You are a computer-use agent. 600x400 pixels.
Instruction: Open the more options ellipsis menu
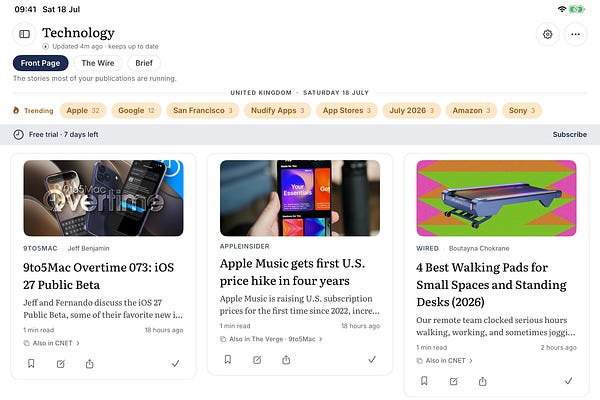point(575,34)
